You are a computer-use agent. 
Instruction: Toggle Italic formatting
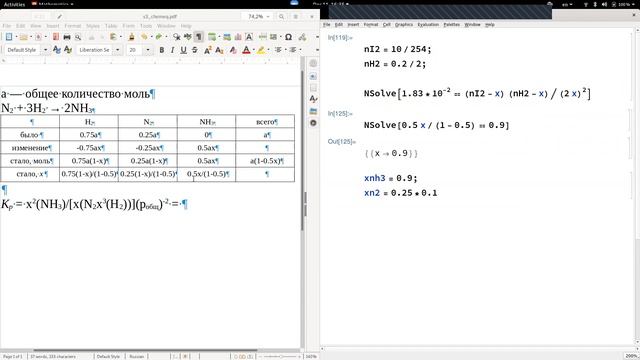(x=172, y=50)
